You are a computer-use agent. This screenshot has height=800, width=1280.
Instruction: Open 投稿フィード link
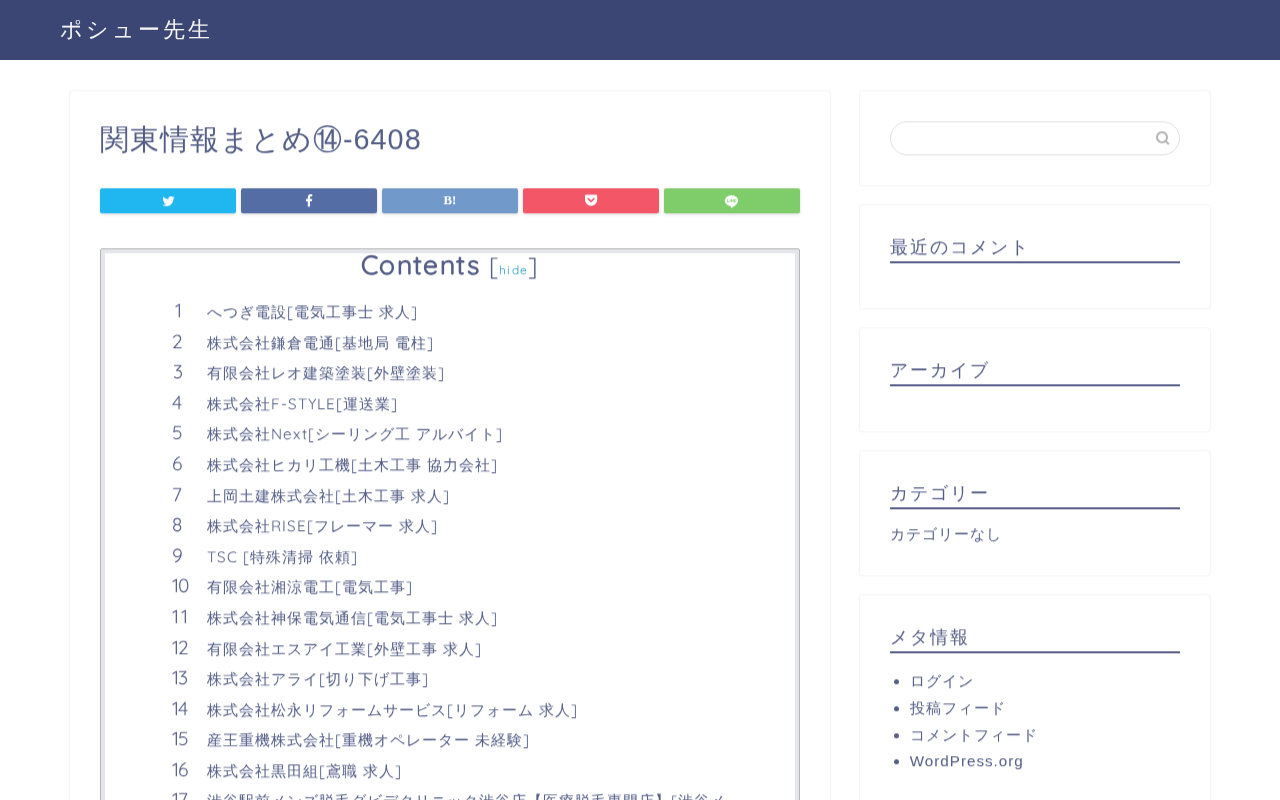pos(957,707)
